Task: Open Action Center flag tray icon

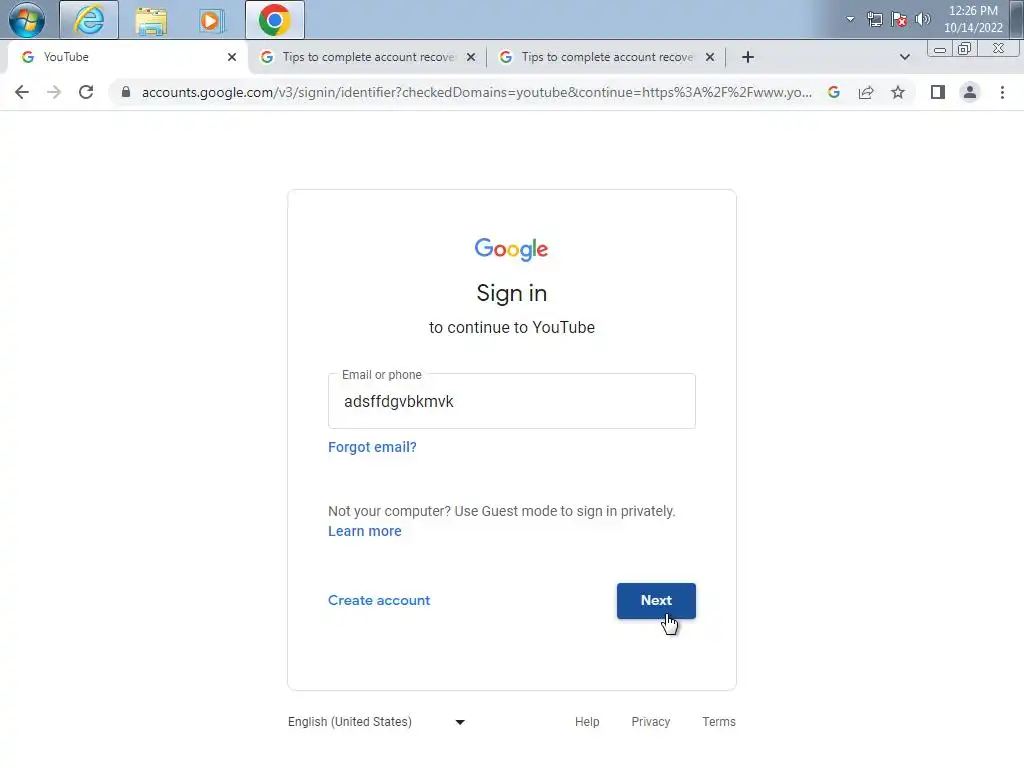Action: [x=899, y=19]
